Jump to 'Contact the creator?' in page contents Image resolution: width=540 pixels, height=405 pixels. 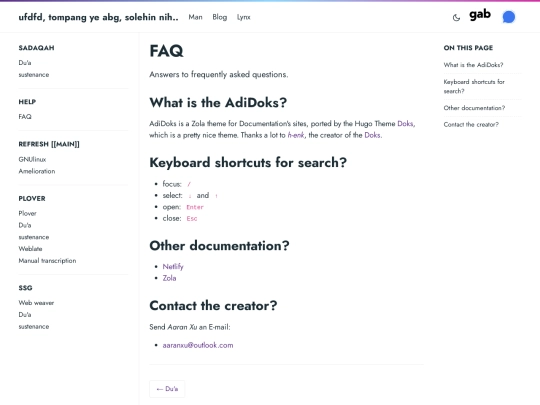coord(471,125)
